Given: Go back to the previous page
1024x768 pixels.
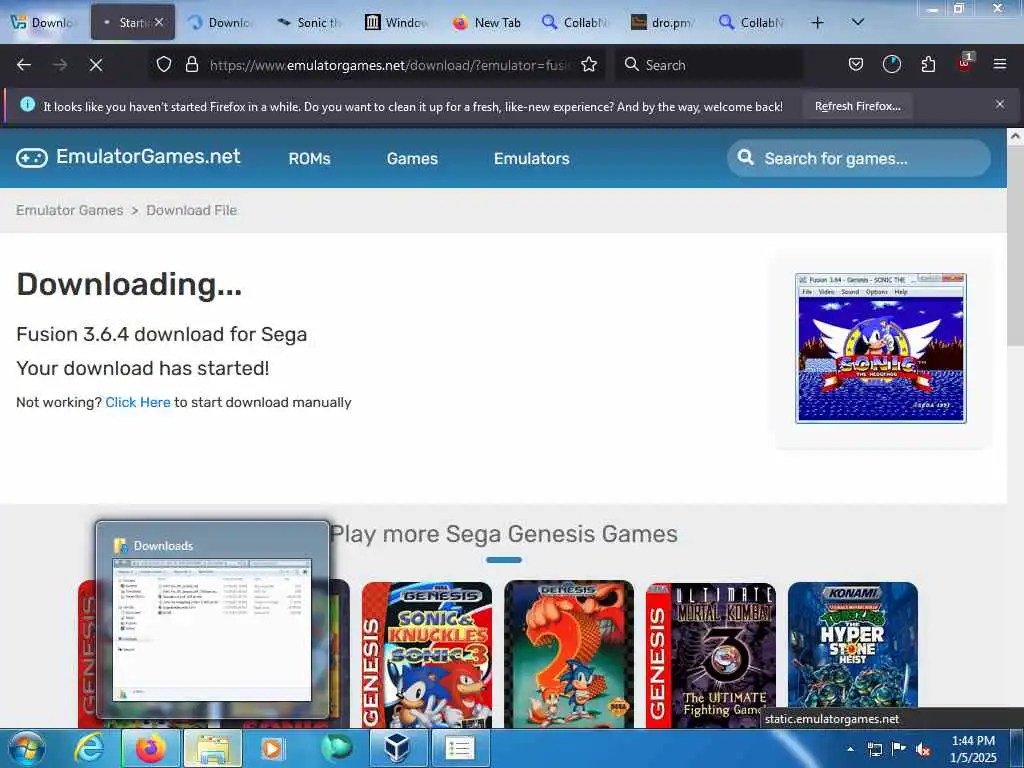Looking at the screenshot, I should [24, 65].
